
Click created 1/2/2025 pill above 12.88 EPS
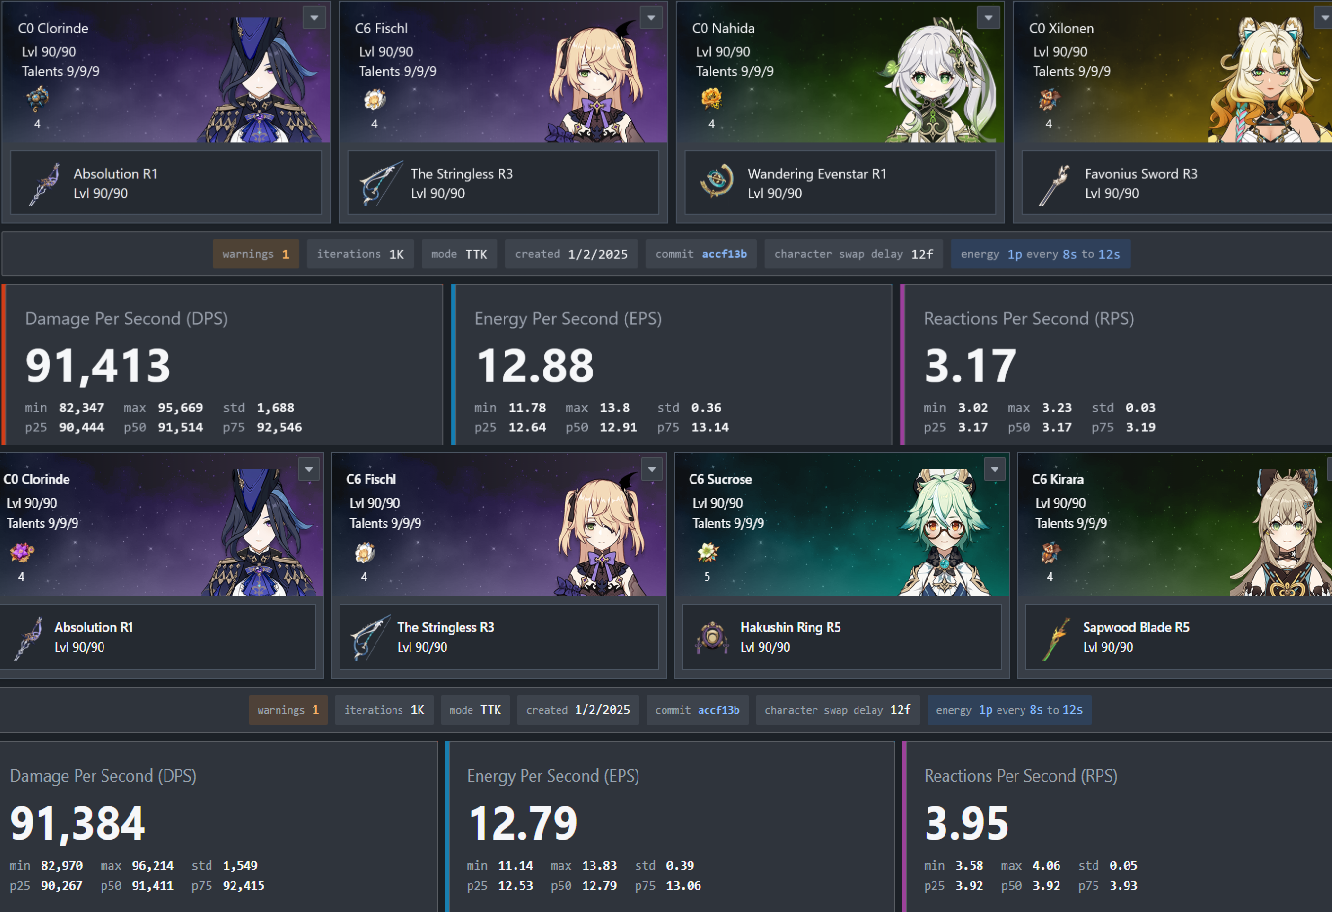click(x=571, y=254)
